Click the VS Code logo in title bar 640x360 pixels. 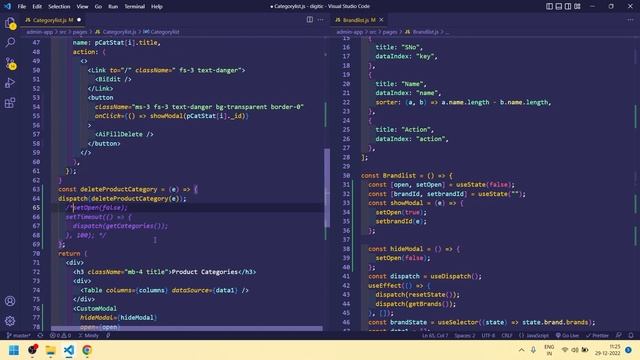(x=7, y=6)
